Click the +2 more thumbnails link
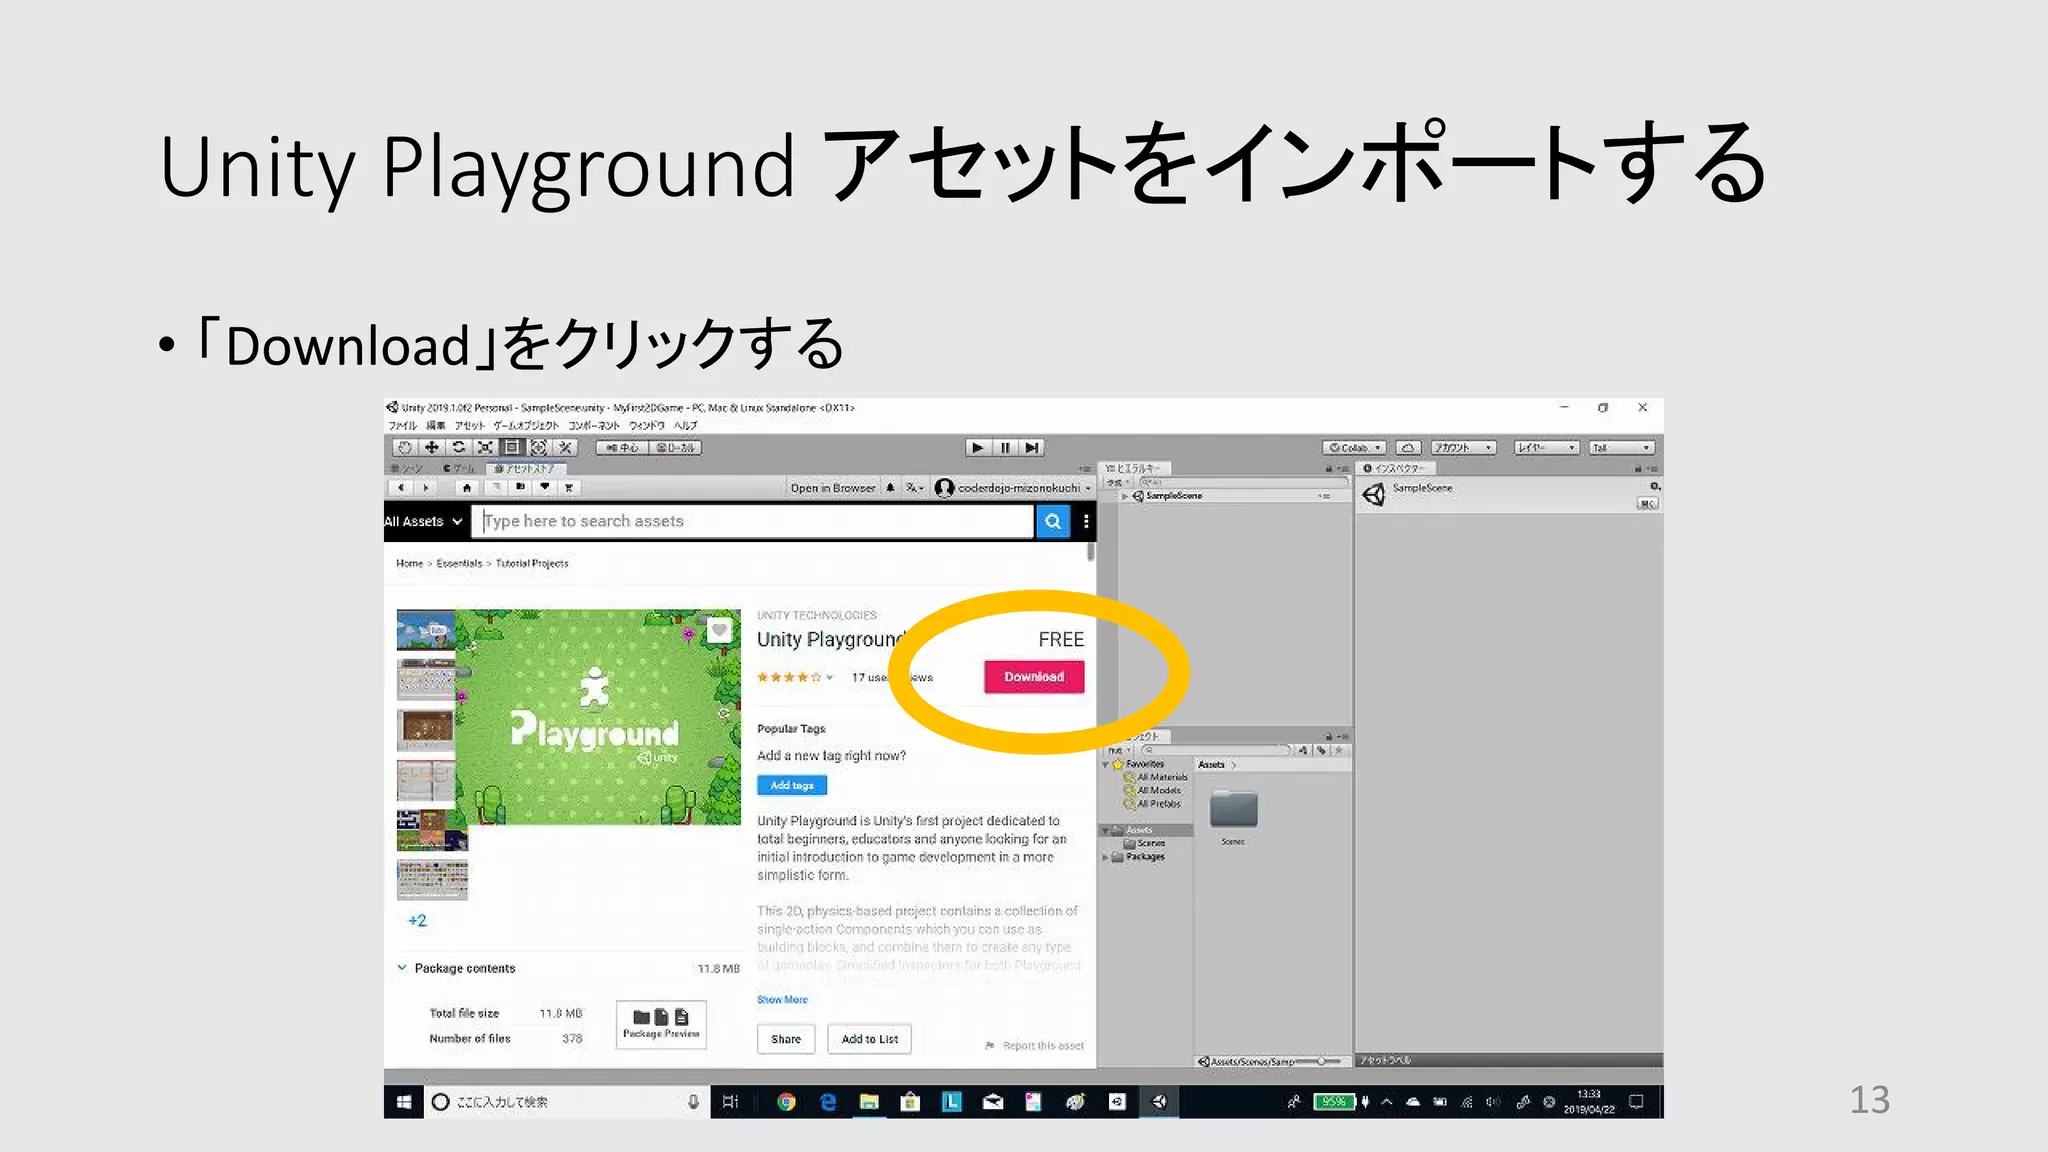 click(x=417, y=921)
